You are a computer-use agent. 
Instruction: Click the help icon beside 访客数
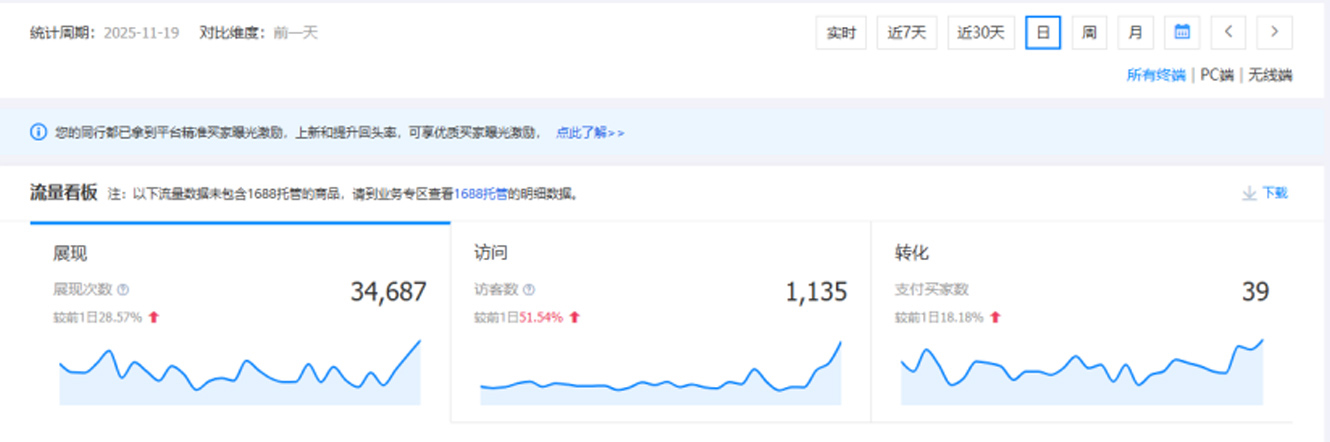(x=529, y=290)
